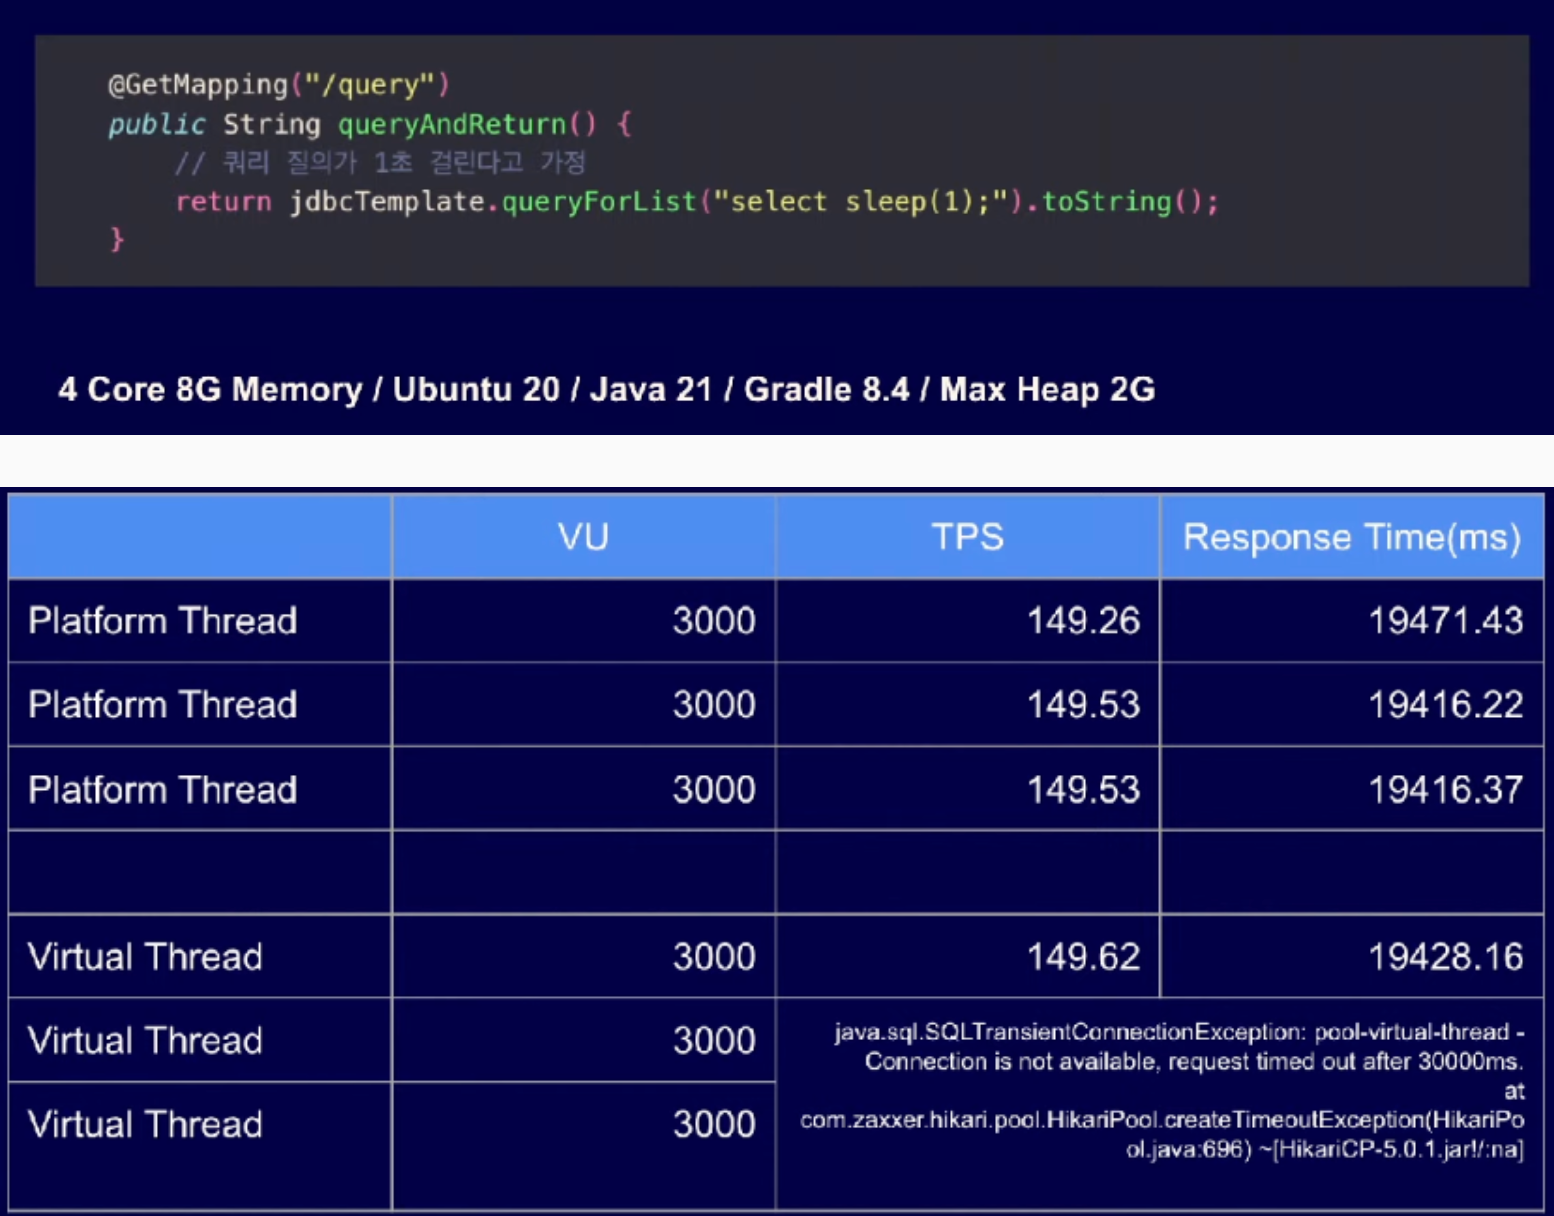1554x1216 pixels.
Task: Click response time value 19416.22
Action: tap(1445, 705)
